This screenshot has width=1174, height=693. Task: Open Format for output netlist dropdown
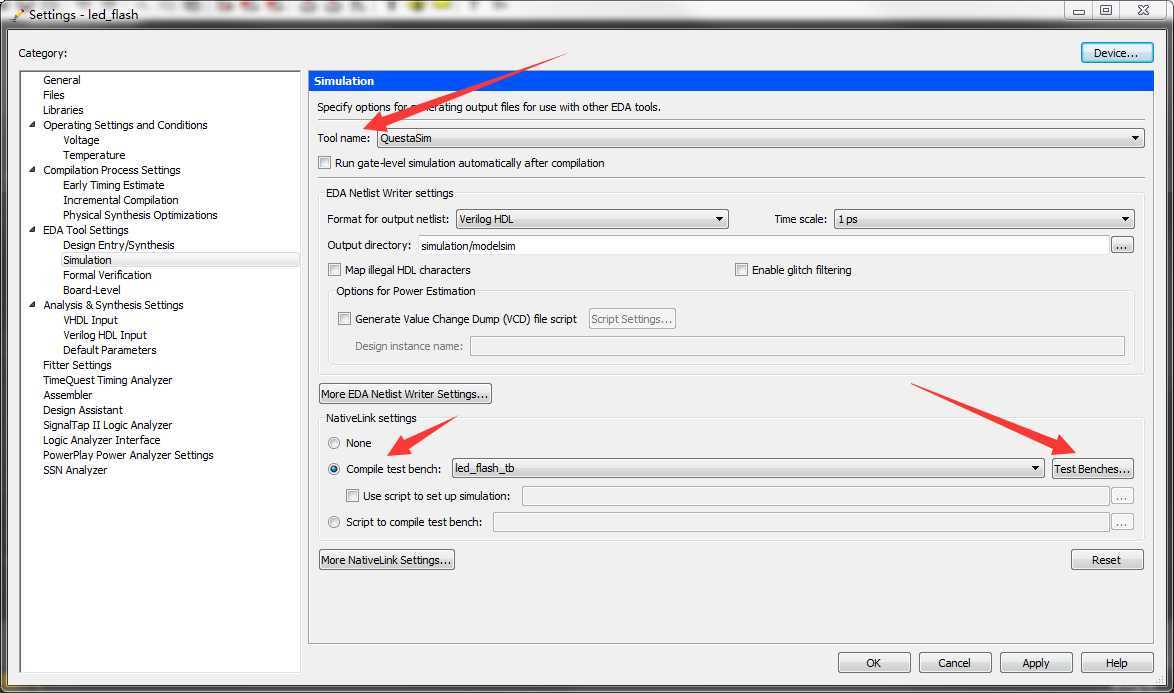(x=591, y=219)
